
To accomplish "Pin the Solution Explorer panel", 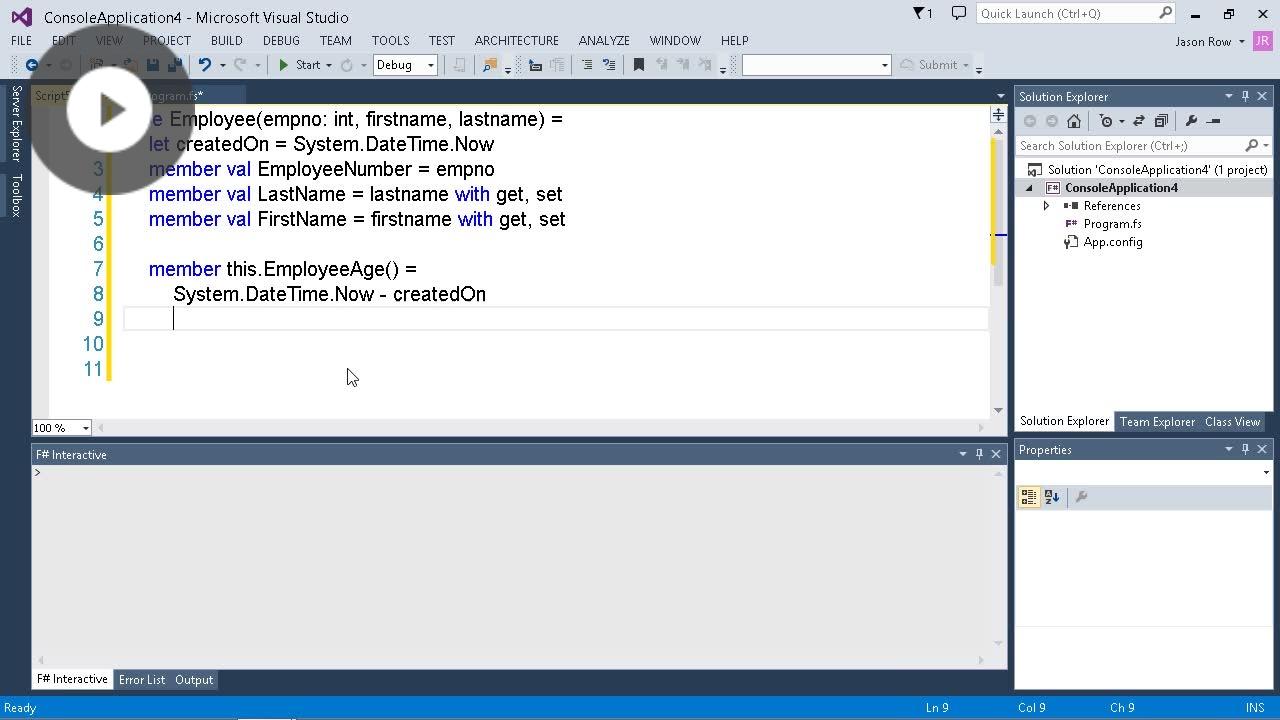I will (1246, 96).
